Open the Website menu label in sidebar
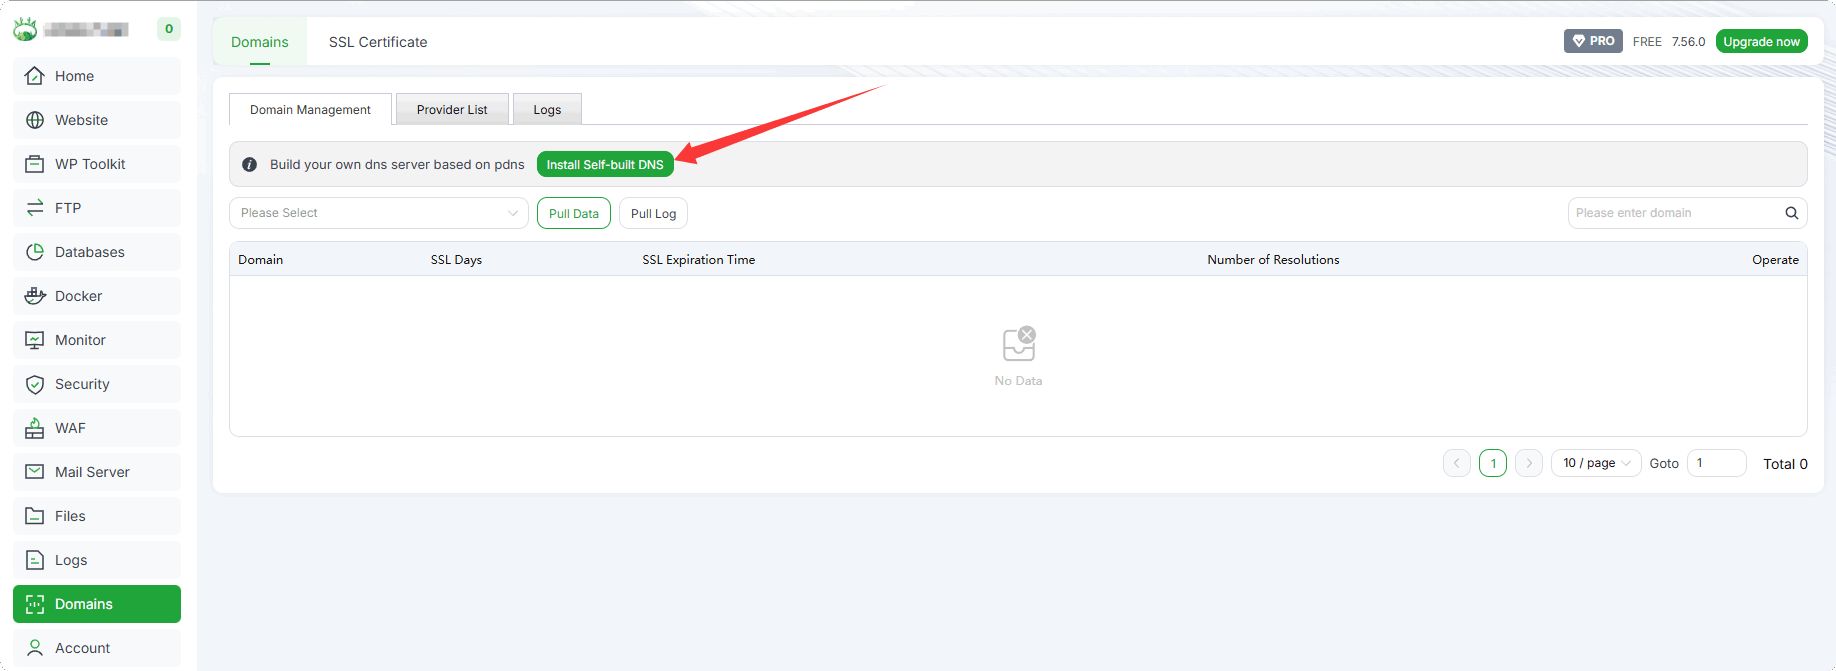This screenshot has width=1836, height=671. pos(81,120)
